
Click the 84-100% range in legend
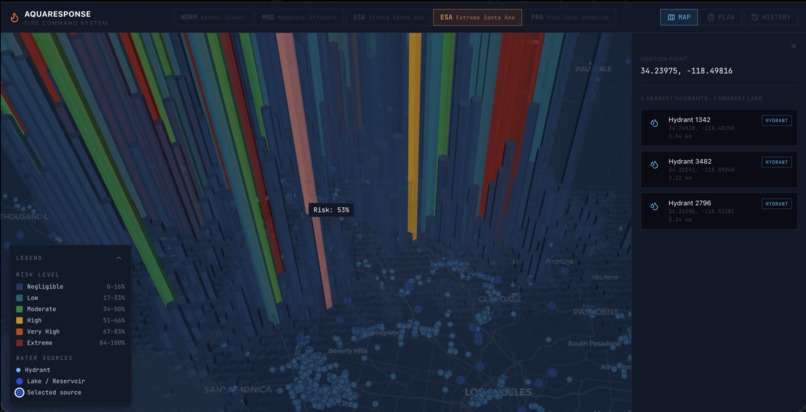(x=112, y=343)
